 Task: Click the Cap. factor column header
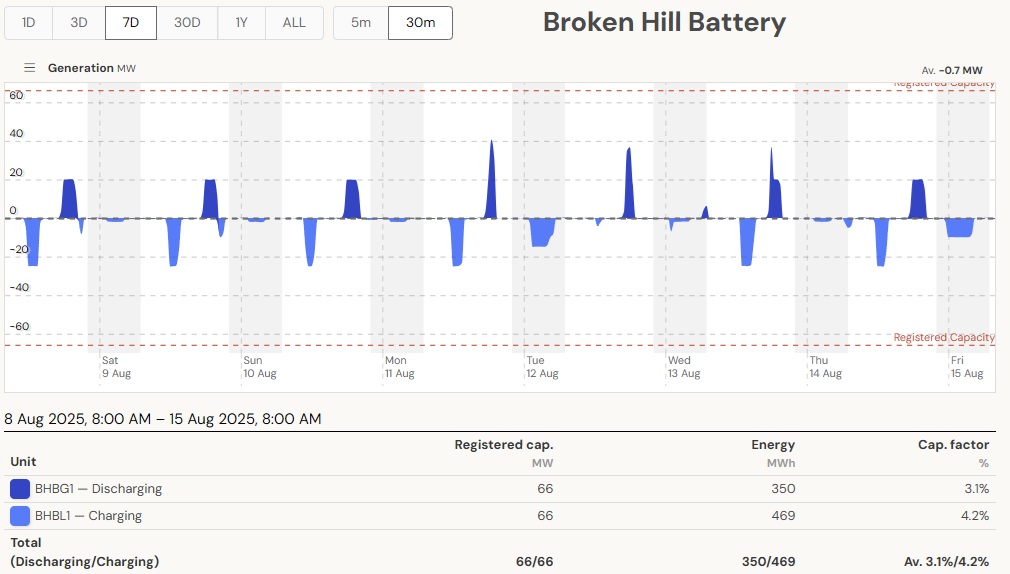953,445
